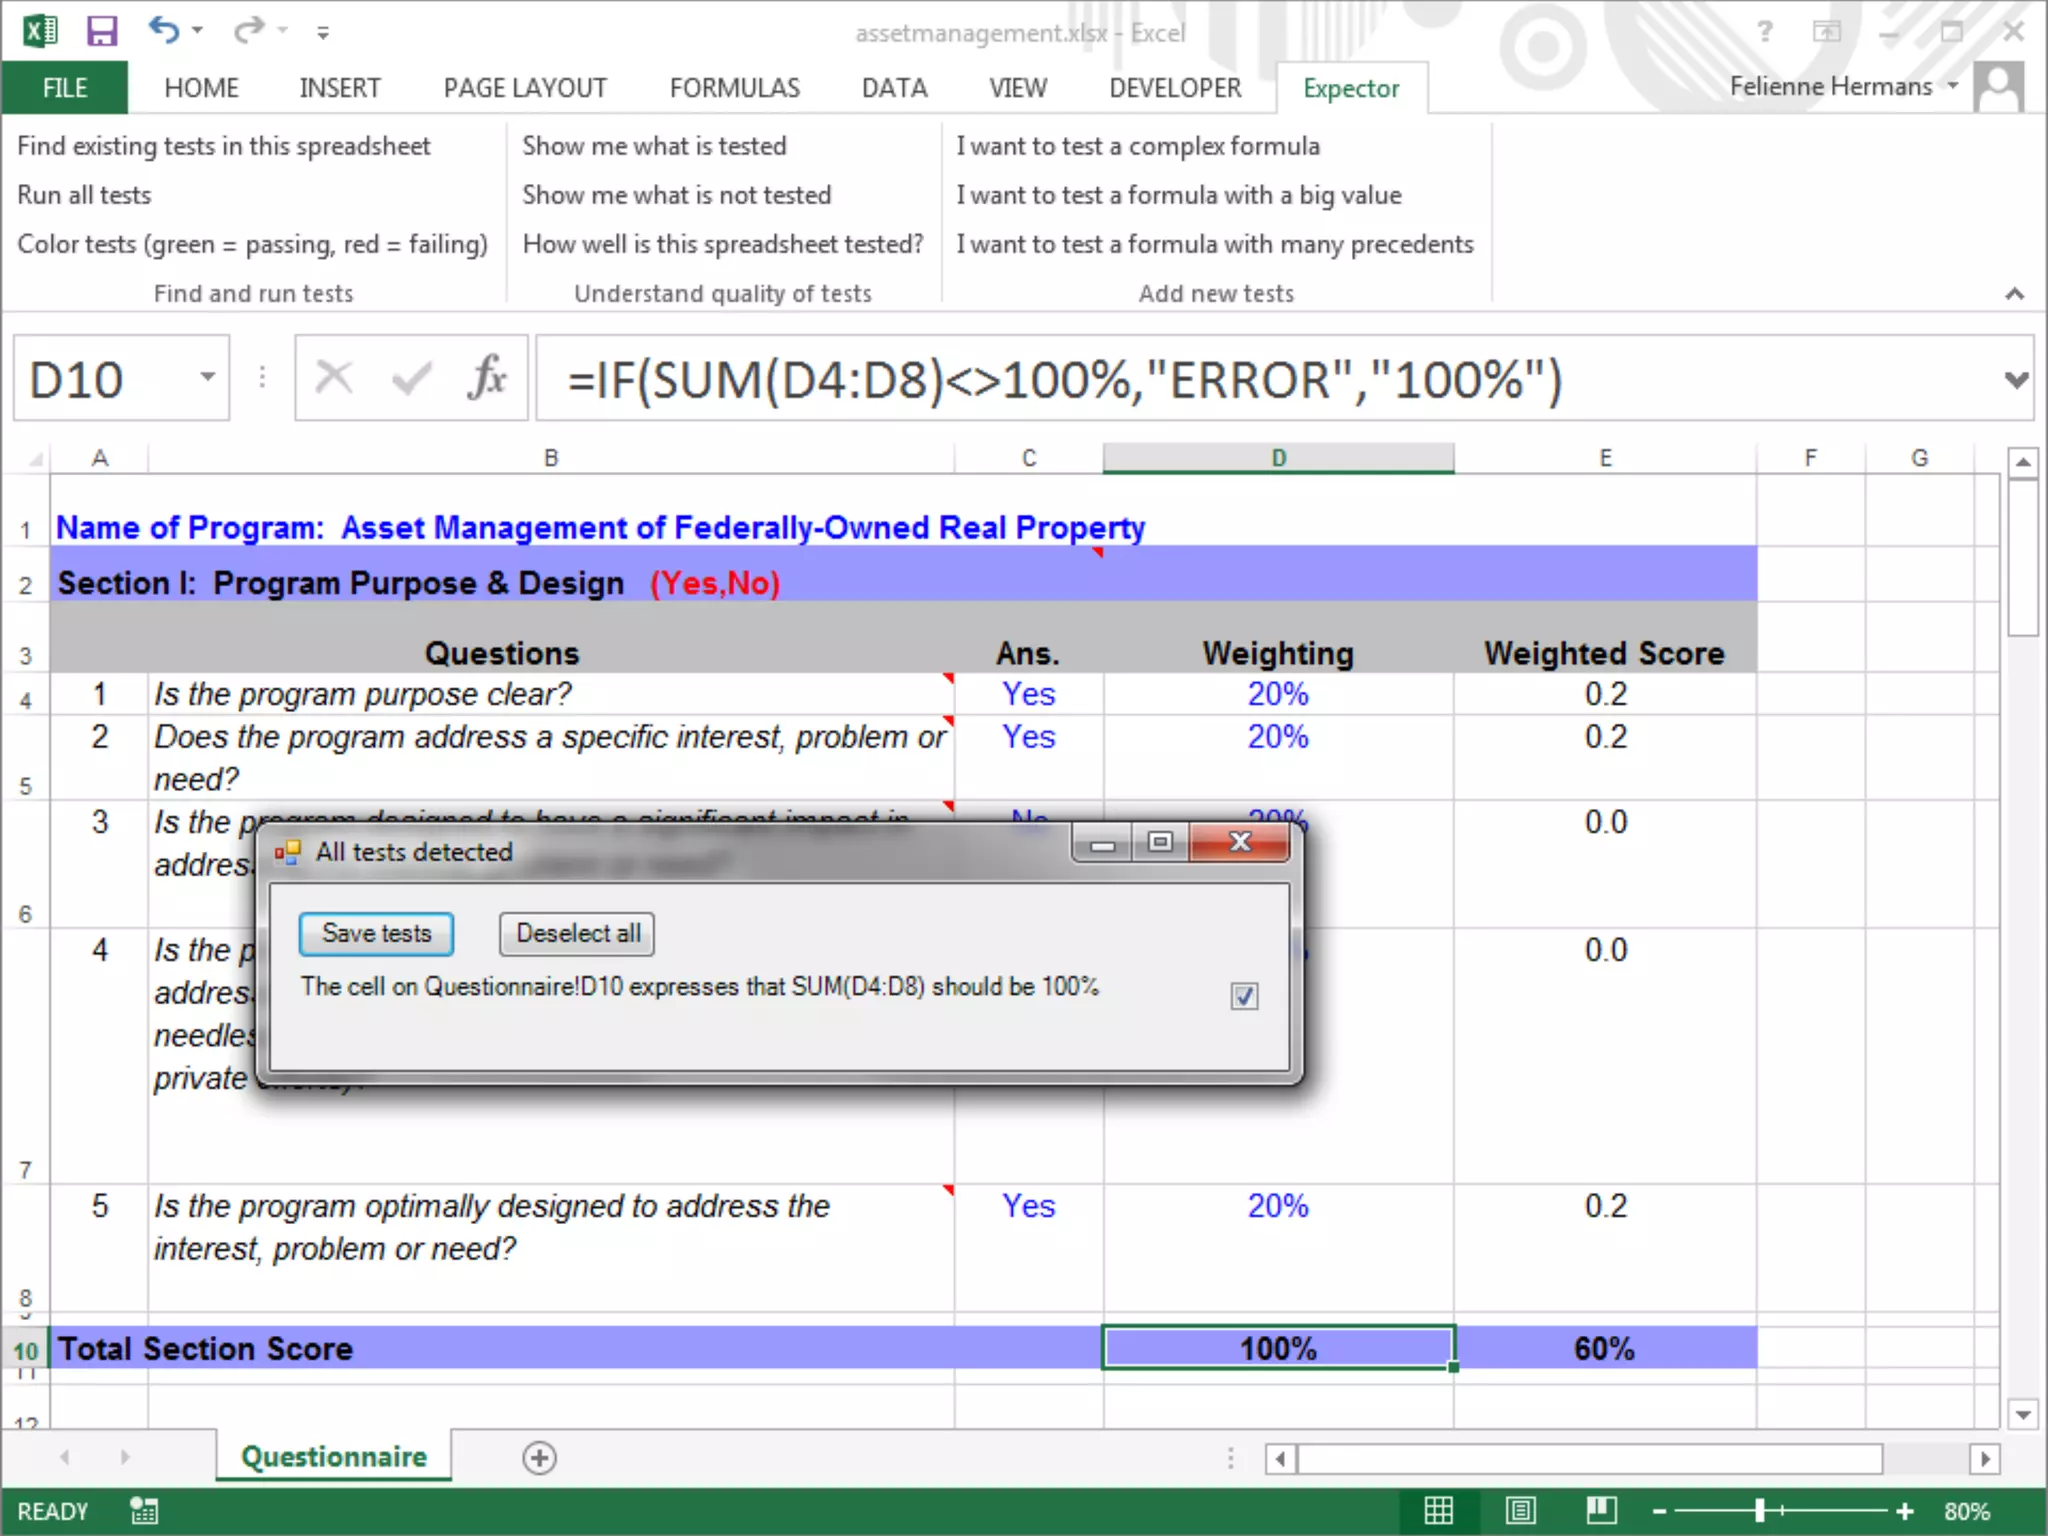Click the add new sheet plus icon
Screen dimensions: 2048x1536
(539, 1457)
